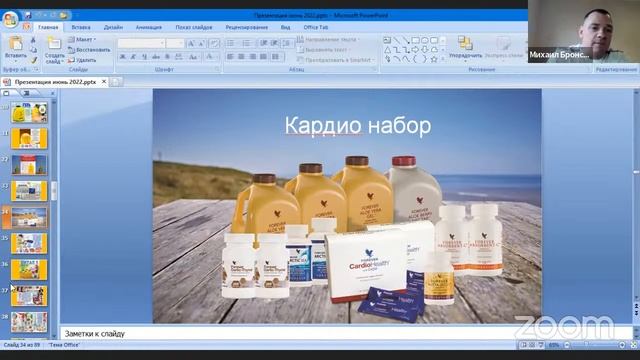Open the Рецензирование ribbon tab
Viewport: 640px width, 360px height.
click(247, 27)
